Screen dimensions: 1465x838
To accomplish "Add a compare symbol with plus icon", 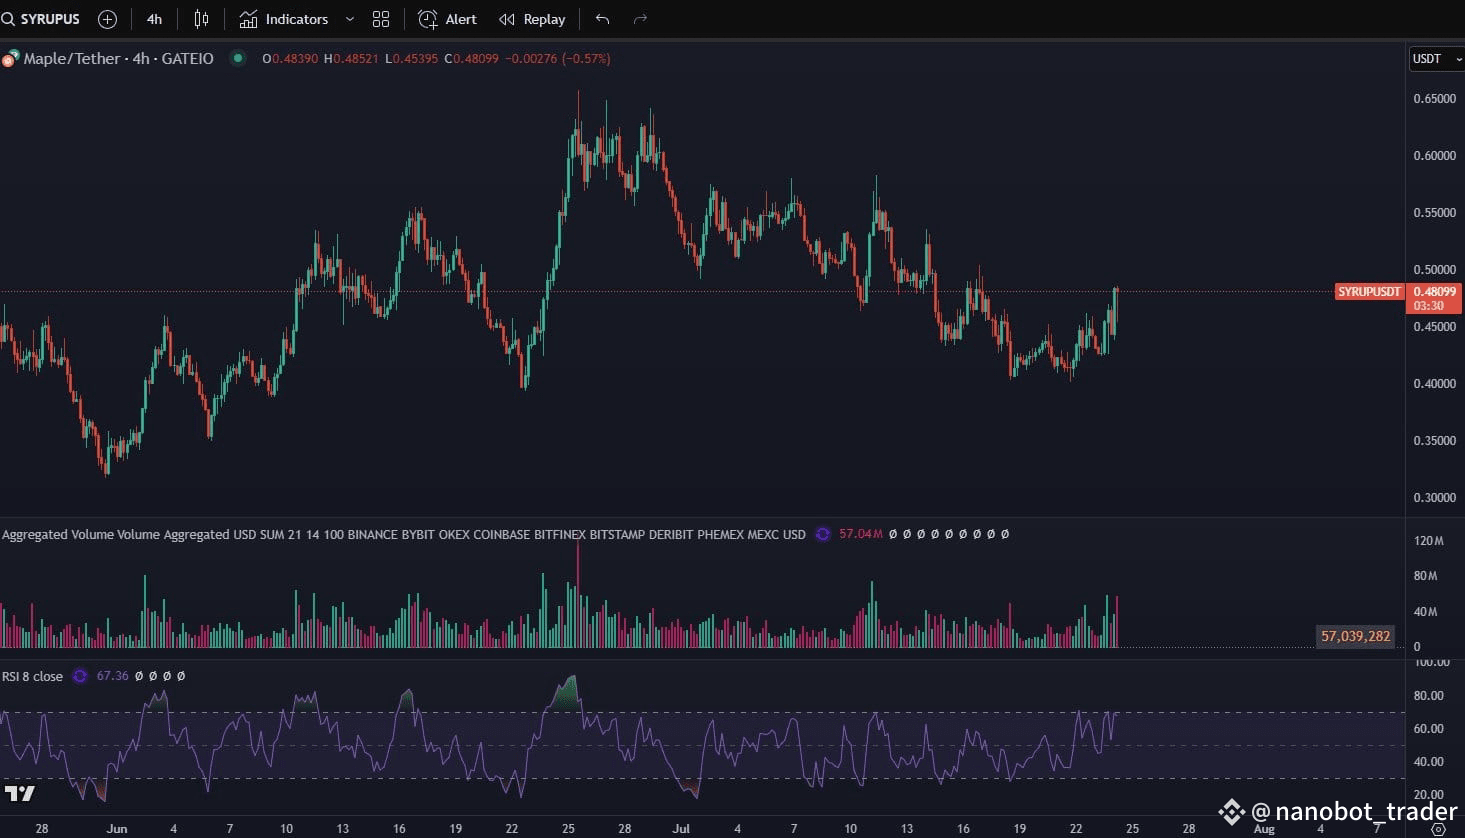I will (108, 19).
